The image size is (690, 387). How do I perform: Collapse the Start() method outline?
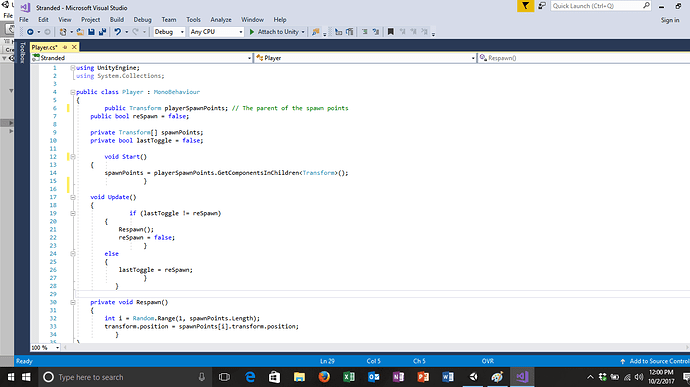73,157
